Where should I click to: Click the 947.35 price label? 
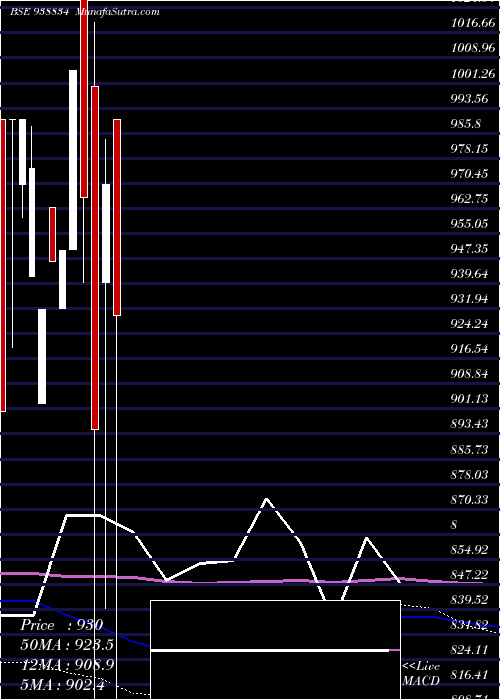(x=469, y=249)
